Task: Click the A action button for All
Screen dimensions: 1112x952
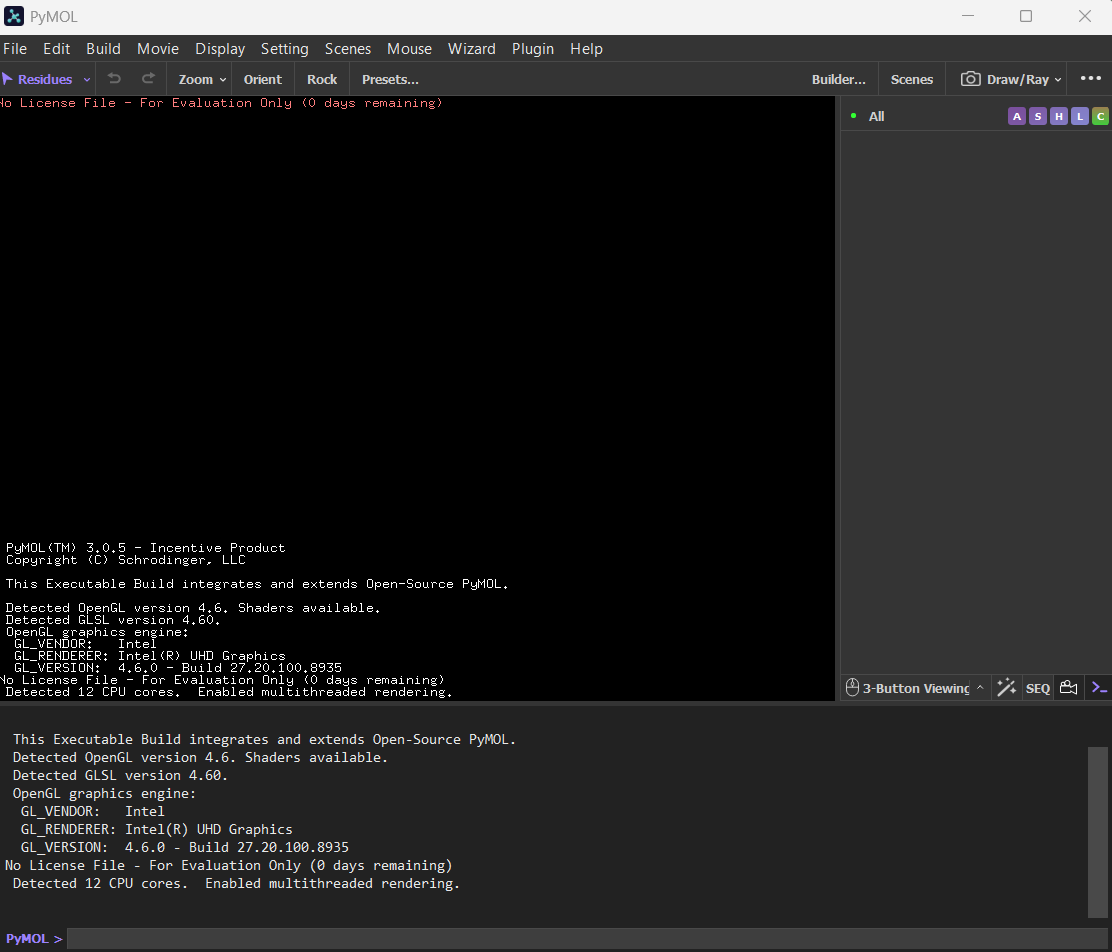Action: [1016, 116]
